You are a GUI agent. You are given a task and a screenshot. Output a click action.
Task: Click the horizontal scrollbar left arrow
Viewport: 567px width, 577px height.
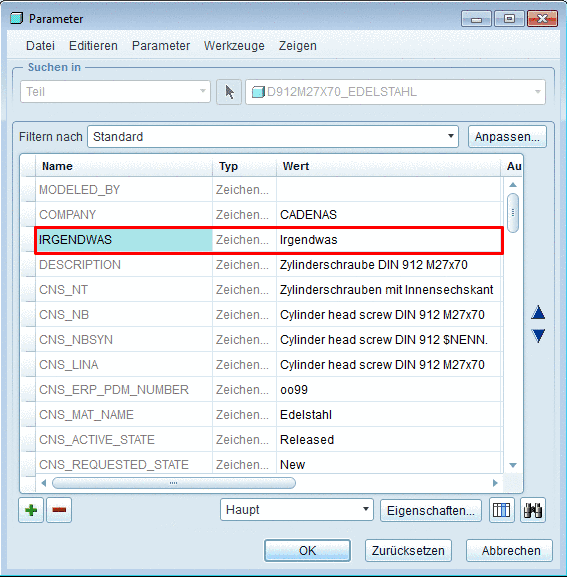pos(44,483)
